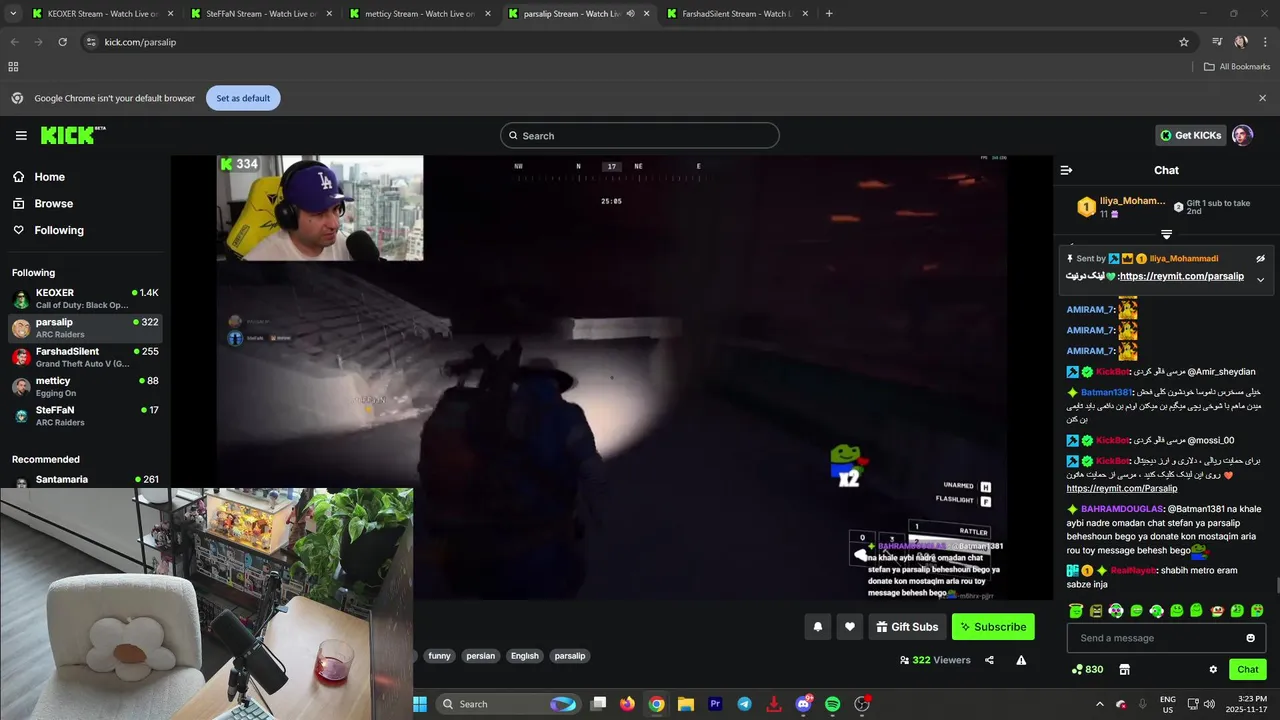
Task: Show hidden system tray icons
Action: [x=1100, y=704]
